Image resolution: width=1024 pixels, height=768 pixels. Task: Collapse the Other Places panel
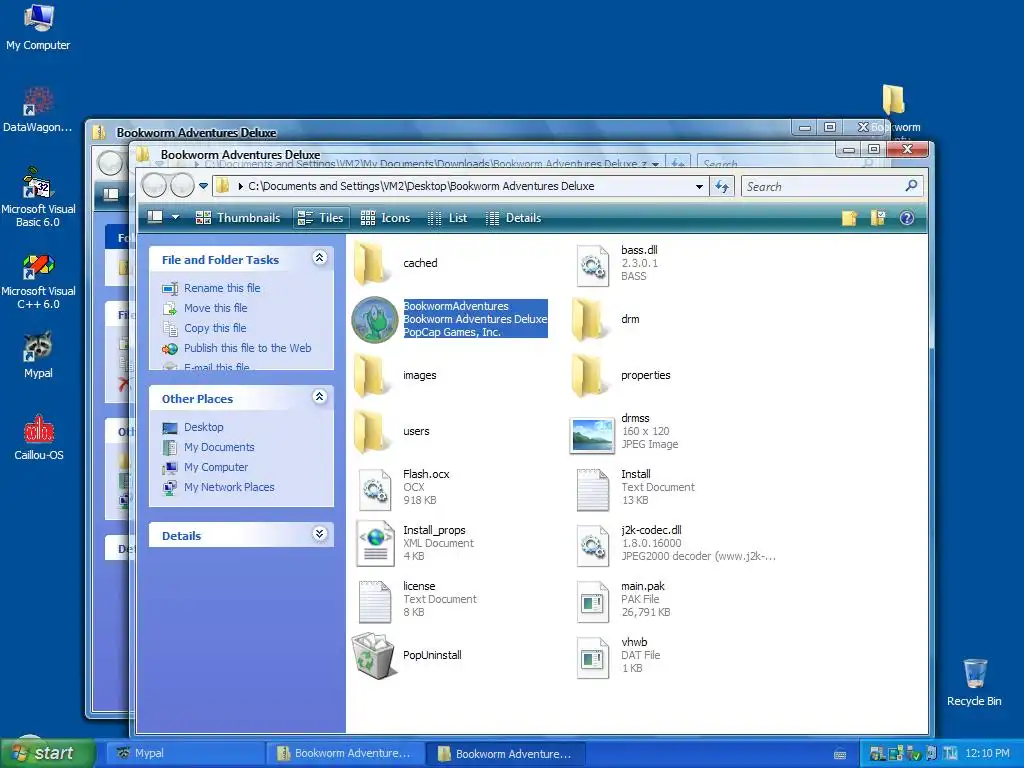click(319, 397)
